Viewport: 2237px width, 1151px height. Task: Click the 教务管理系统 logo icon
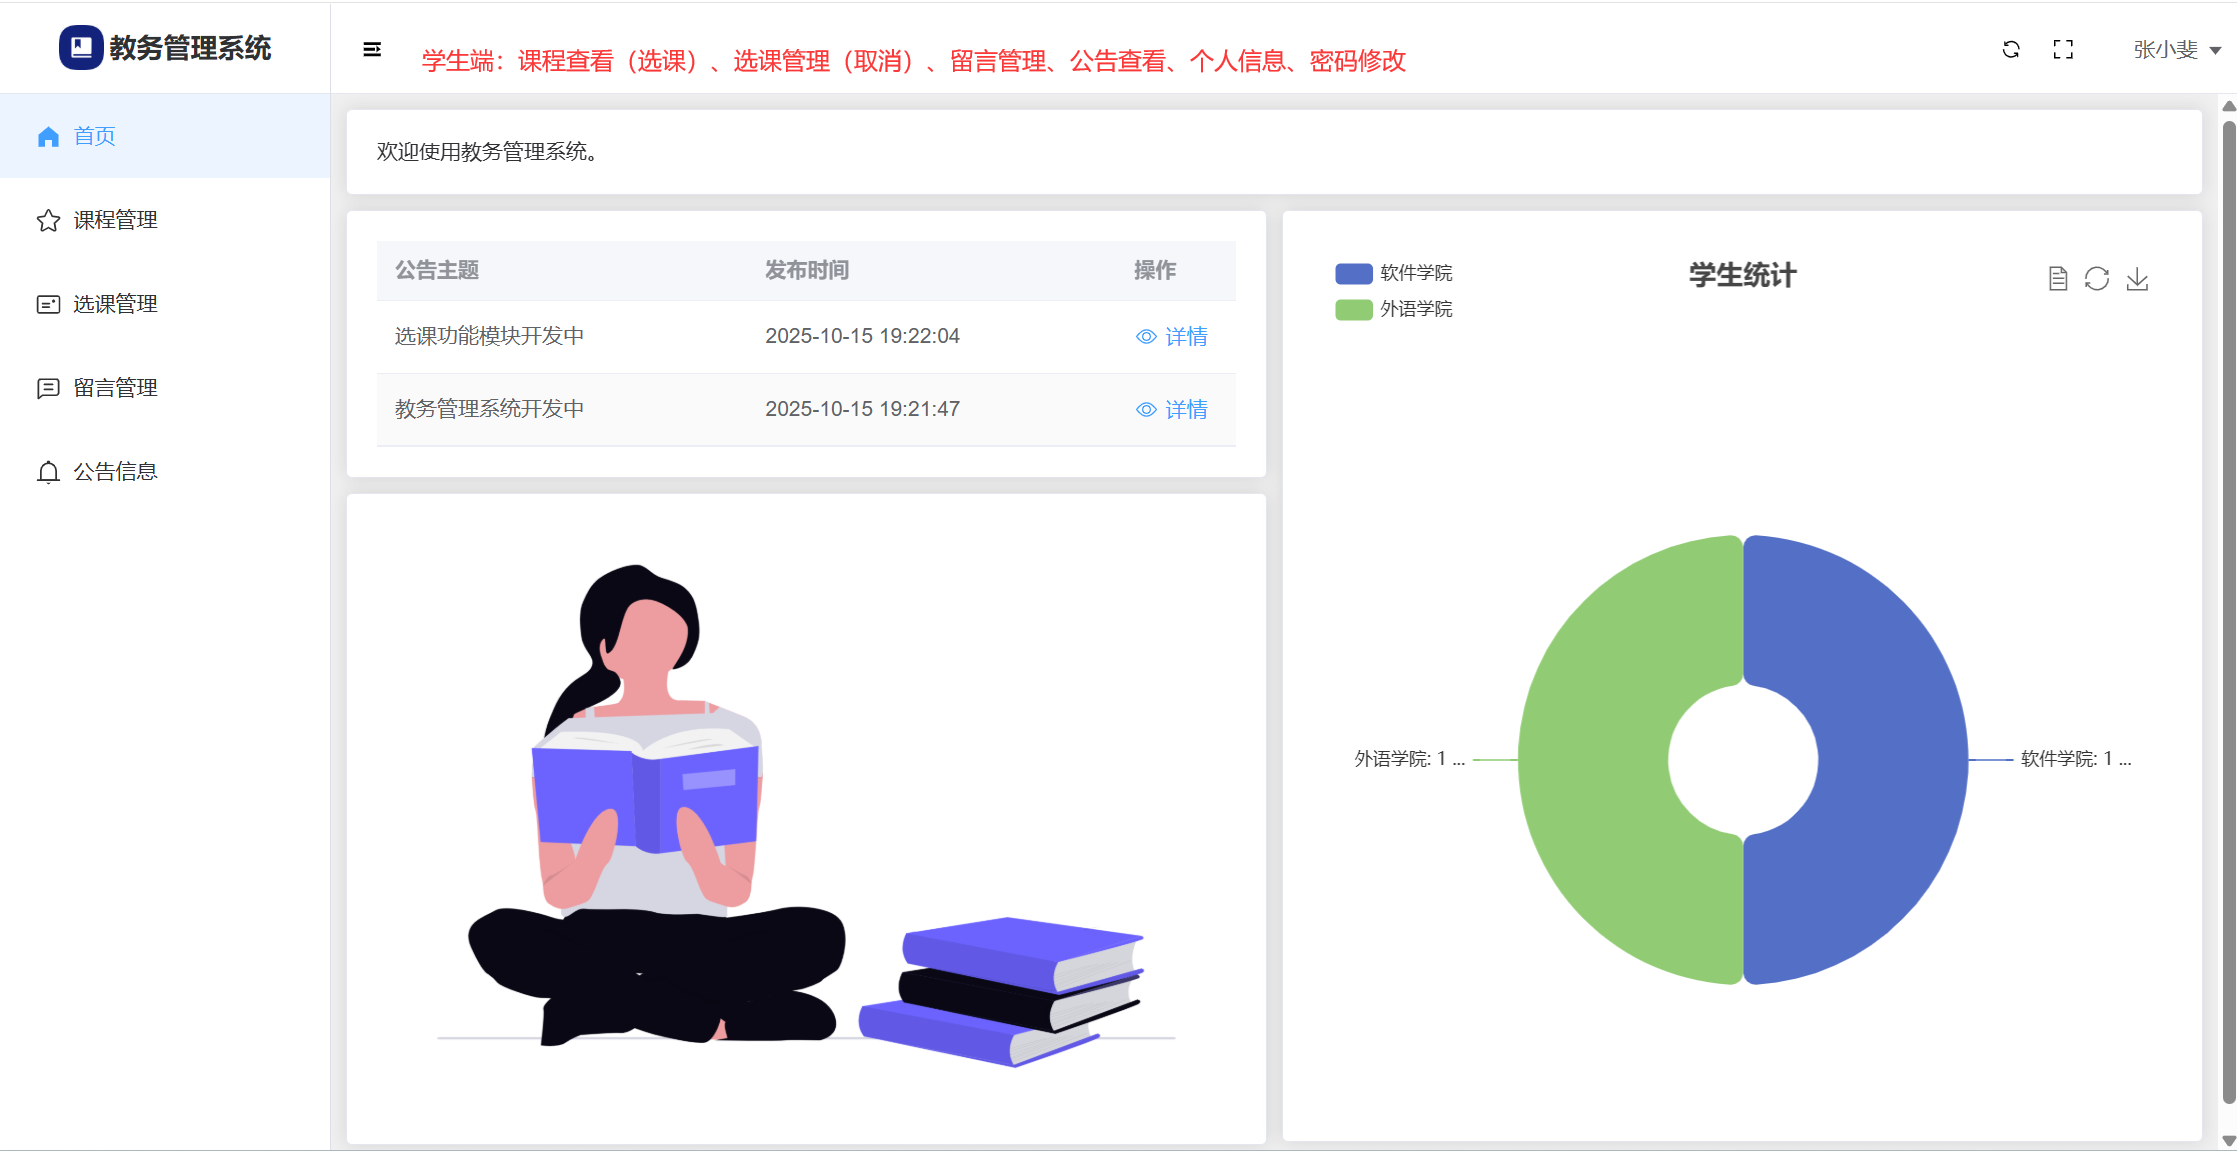(x=81, y=47)
